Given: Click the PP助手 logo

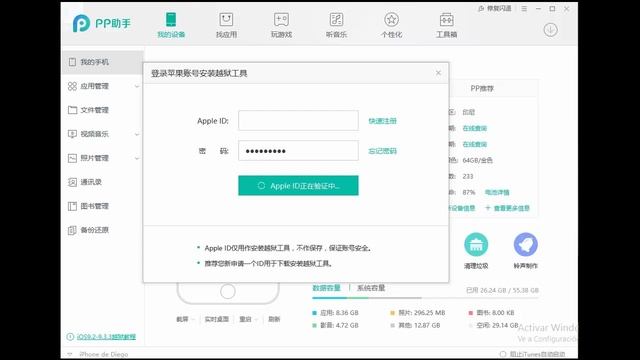Looking at the screenshot, I should coord(102,23).
